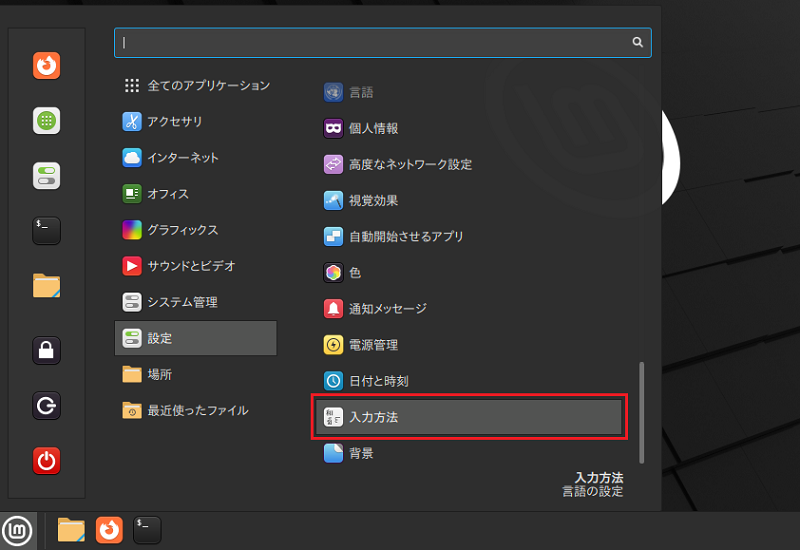Image resolution: width=800 pixels, height=550 pixels.
Task: Lock the screen with the padlock icon
Action: (x=46, y=351)
